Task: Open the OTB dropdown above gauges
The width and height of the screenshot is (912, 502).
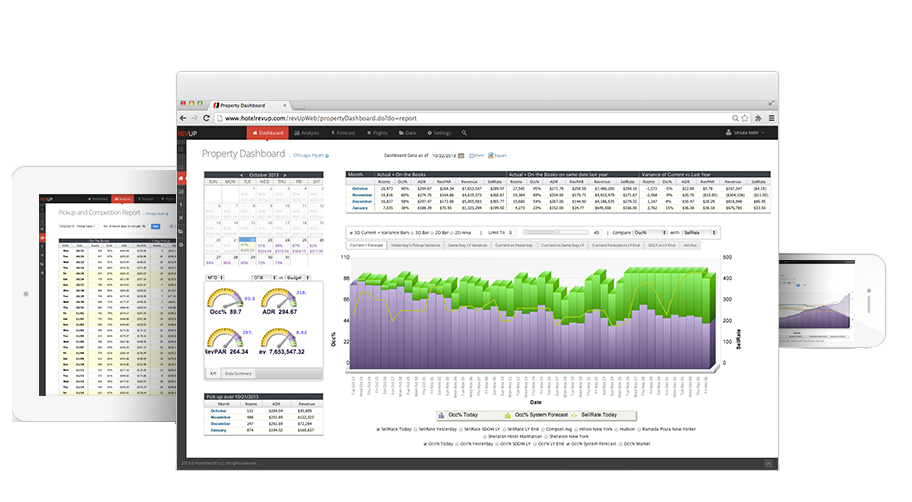Action: (264, 277)
